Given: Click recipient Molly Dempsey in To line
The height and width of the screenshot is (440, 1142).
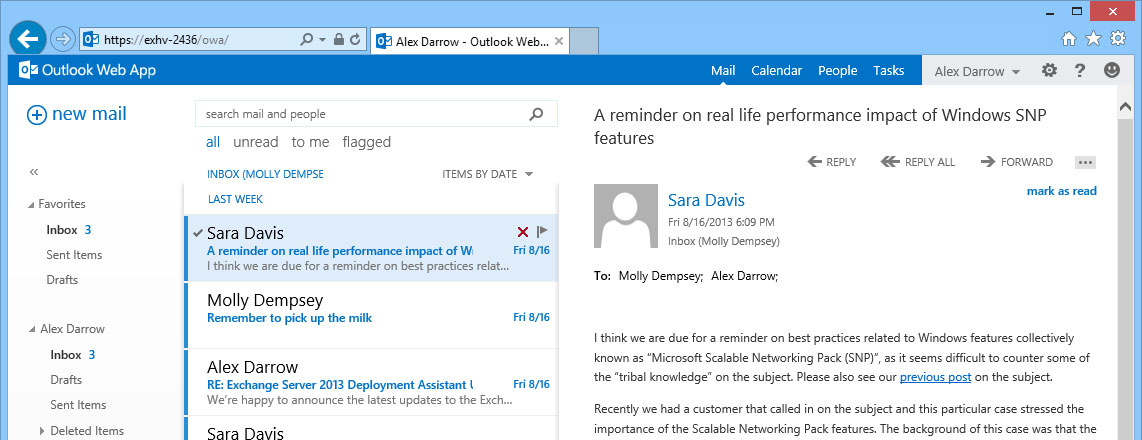Looking at the screenshot, I should 661,276.
